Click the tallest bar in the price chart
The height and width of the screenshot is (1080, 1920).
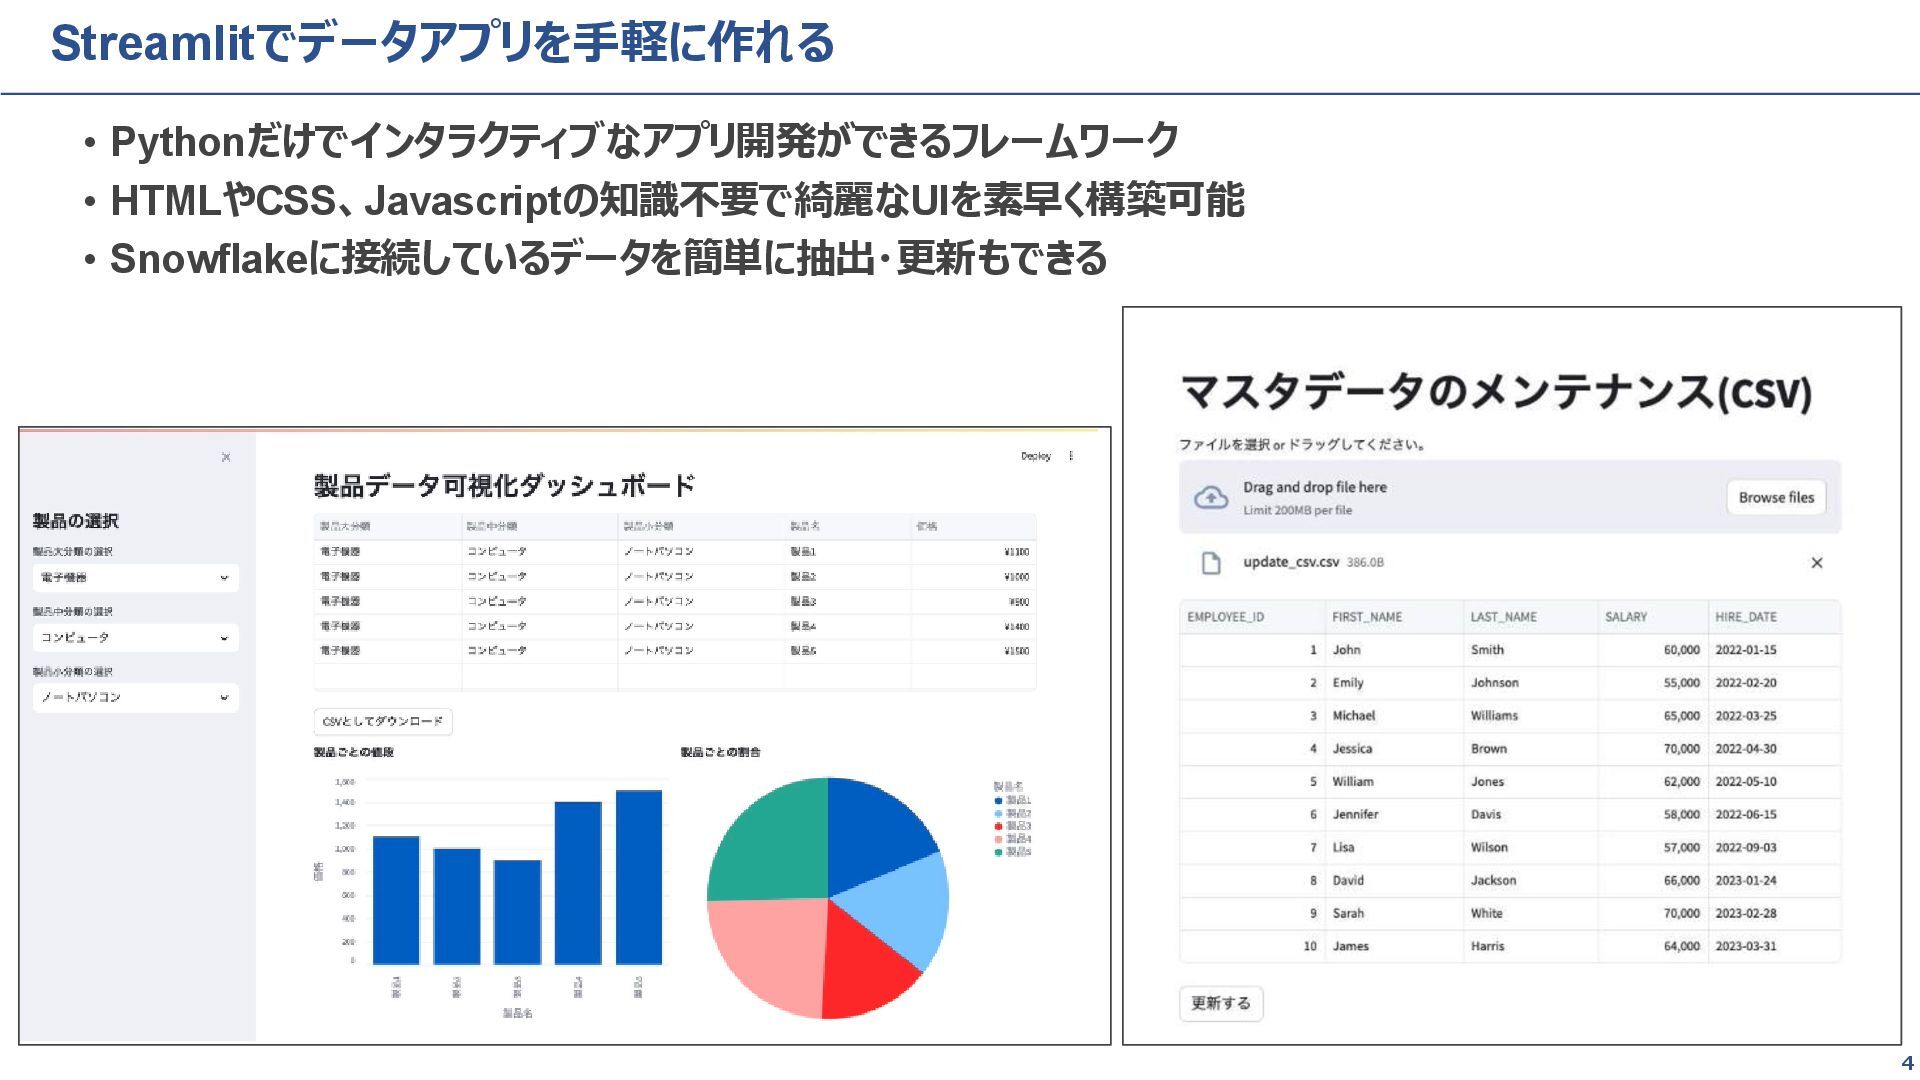click(x=638, y=877)
